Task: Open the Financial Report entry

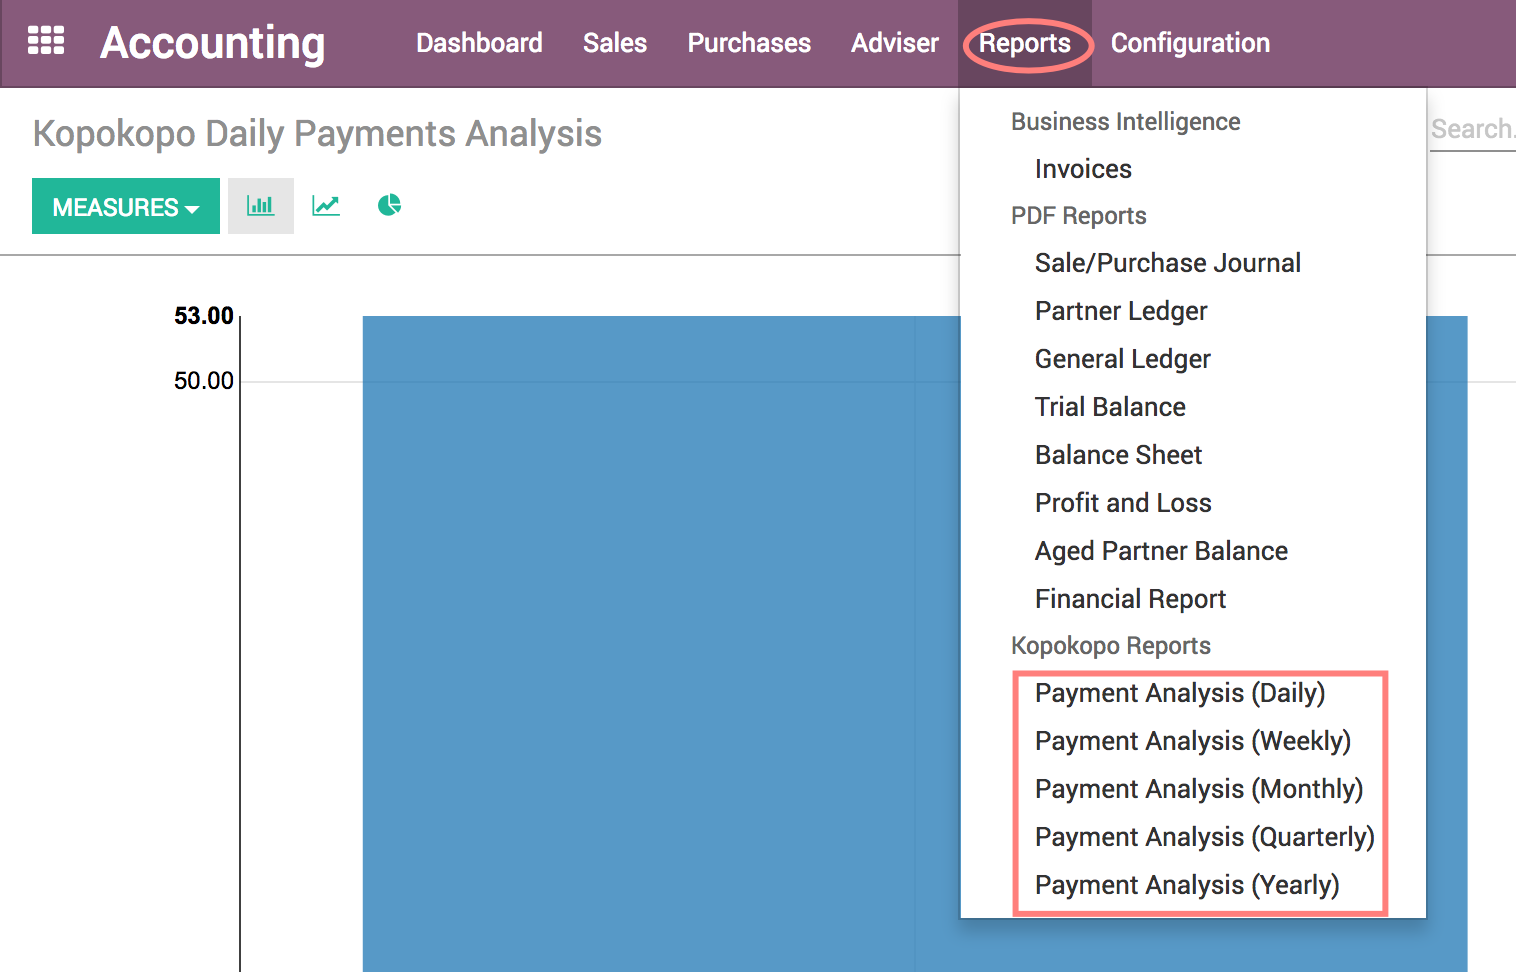Action: [1130, 599]
